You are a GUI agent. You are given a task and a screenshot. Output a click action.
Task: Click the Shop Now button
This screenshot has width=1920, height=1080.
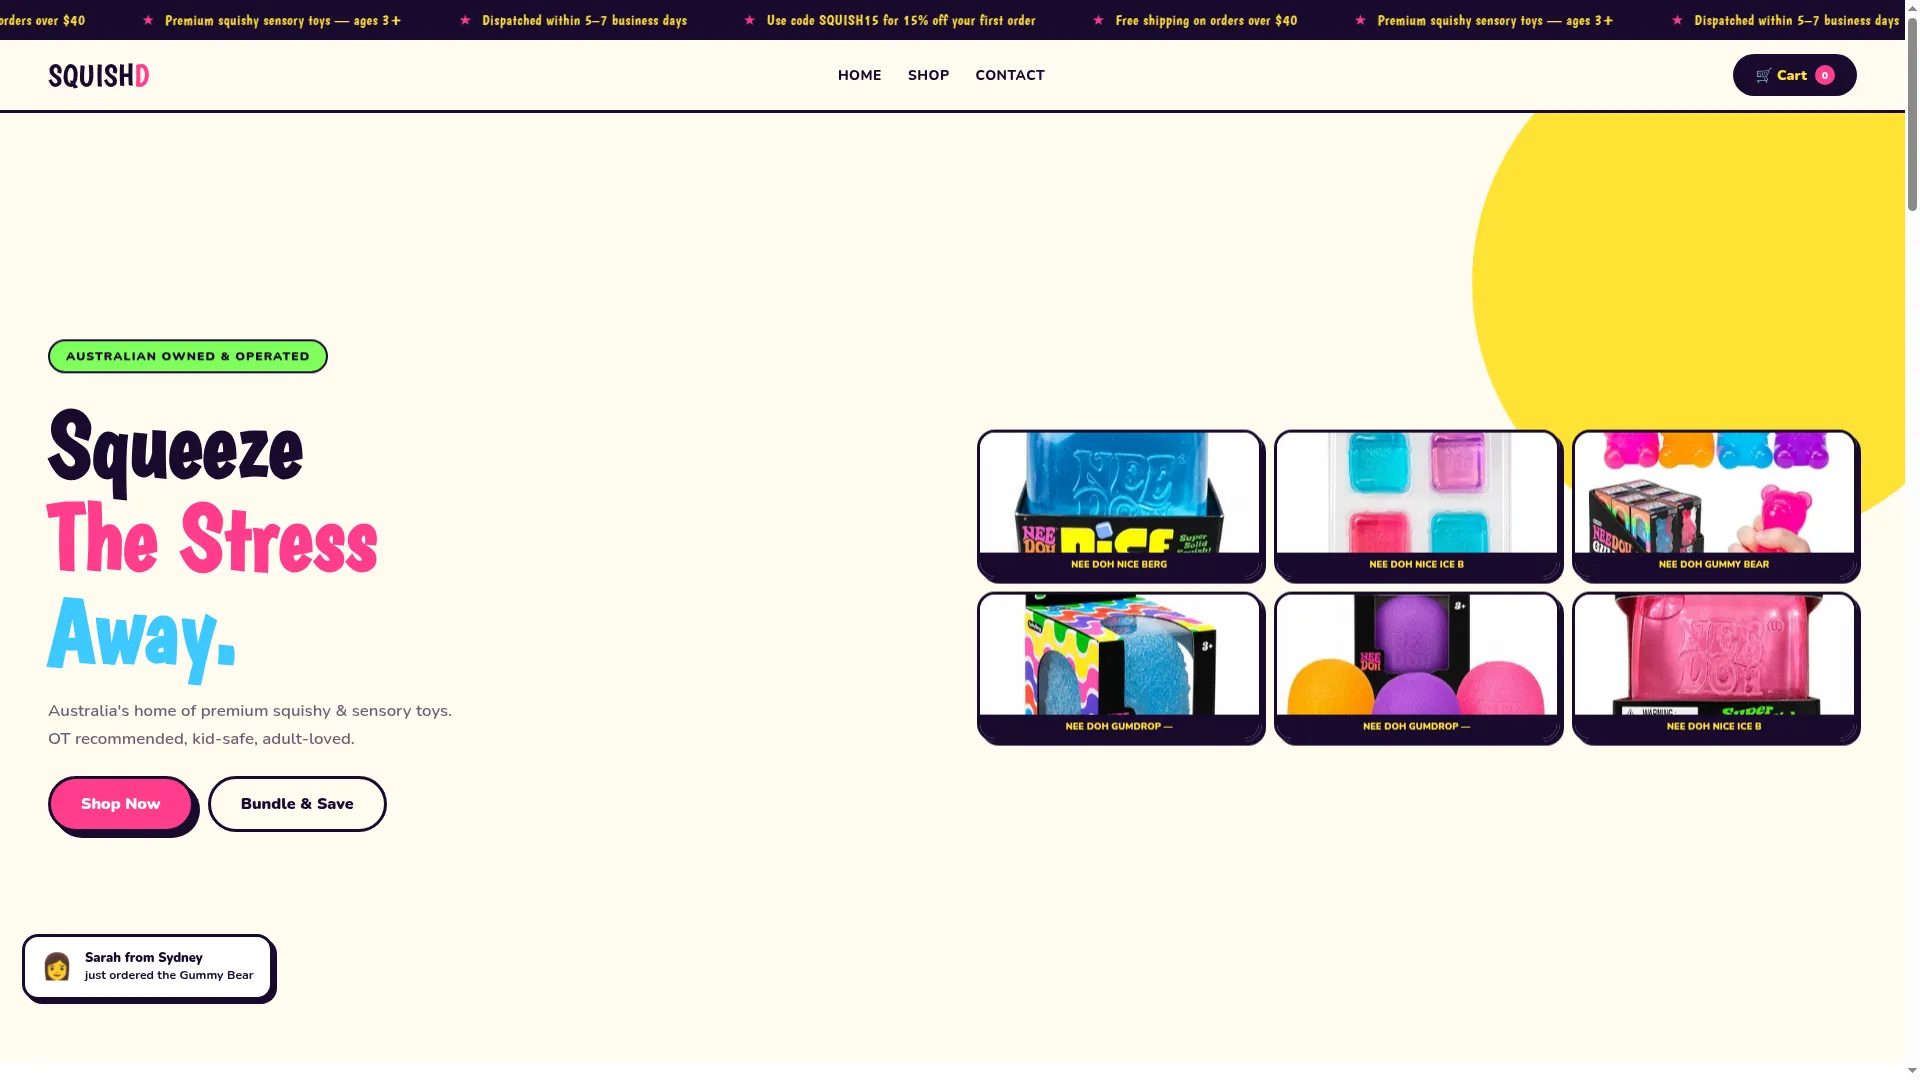tap(121, 804)
